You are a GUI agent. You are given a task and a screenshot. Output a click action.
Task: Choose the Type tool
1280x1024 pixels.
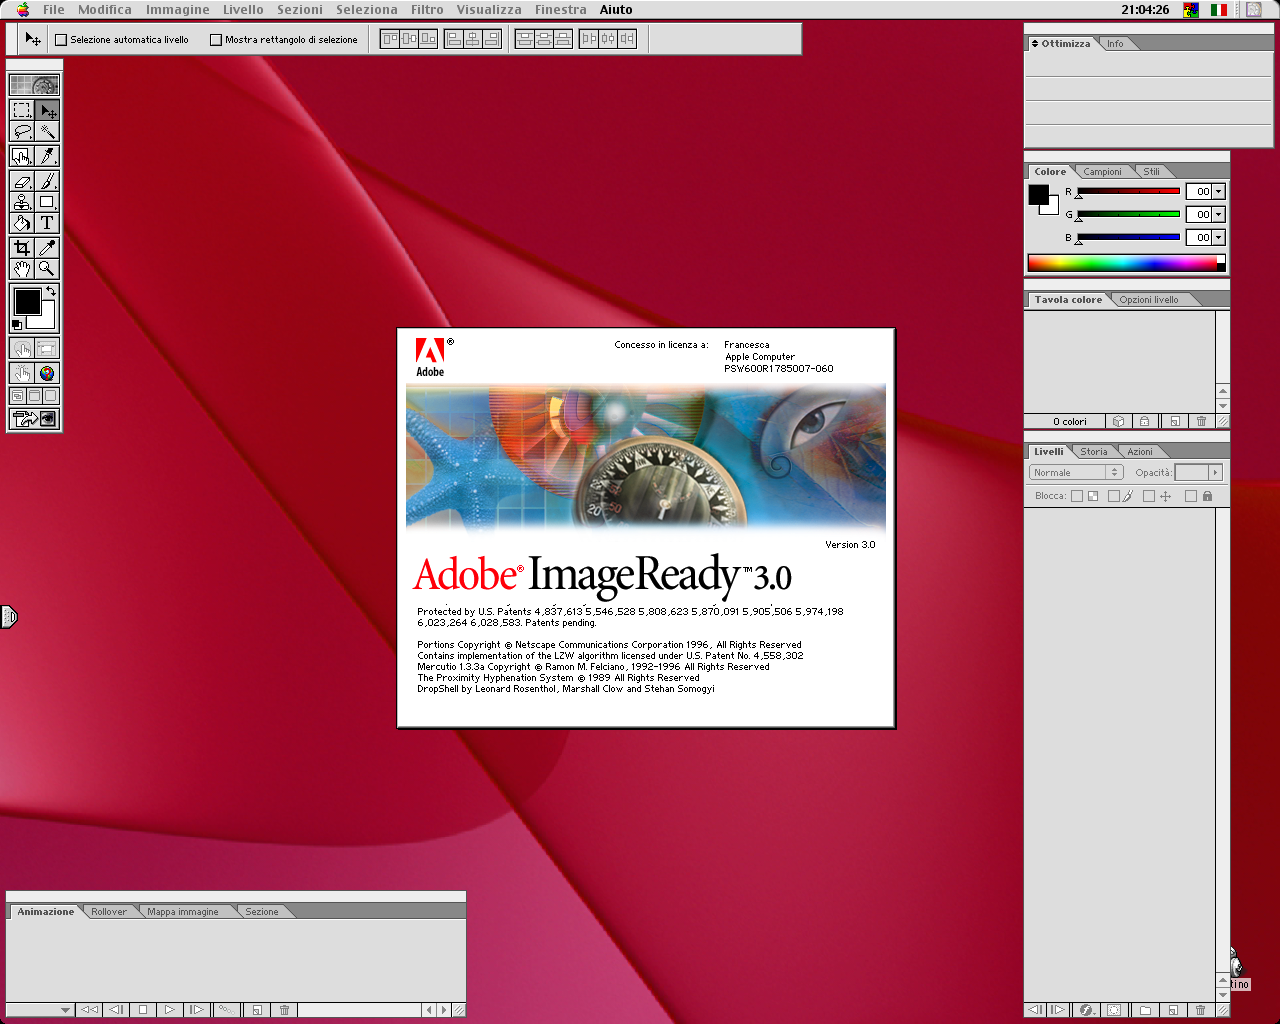[47, 223]
